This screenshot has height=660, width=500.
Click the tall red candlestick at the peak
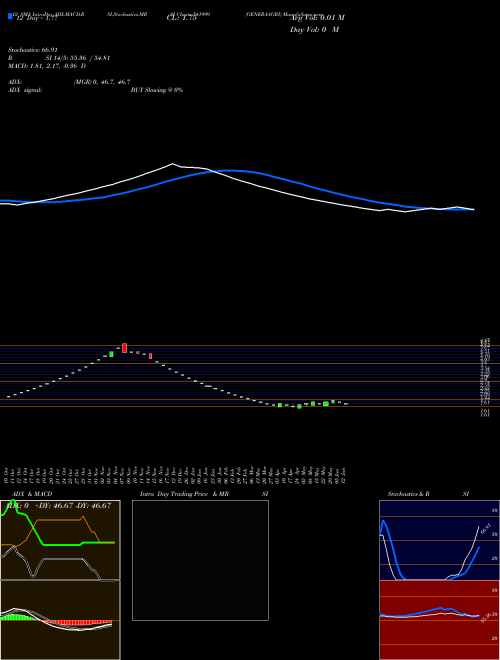(125, 348)
